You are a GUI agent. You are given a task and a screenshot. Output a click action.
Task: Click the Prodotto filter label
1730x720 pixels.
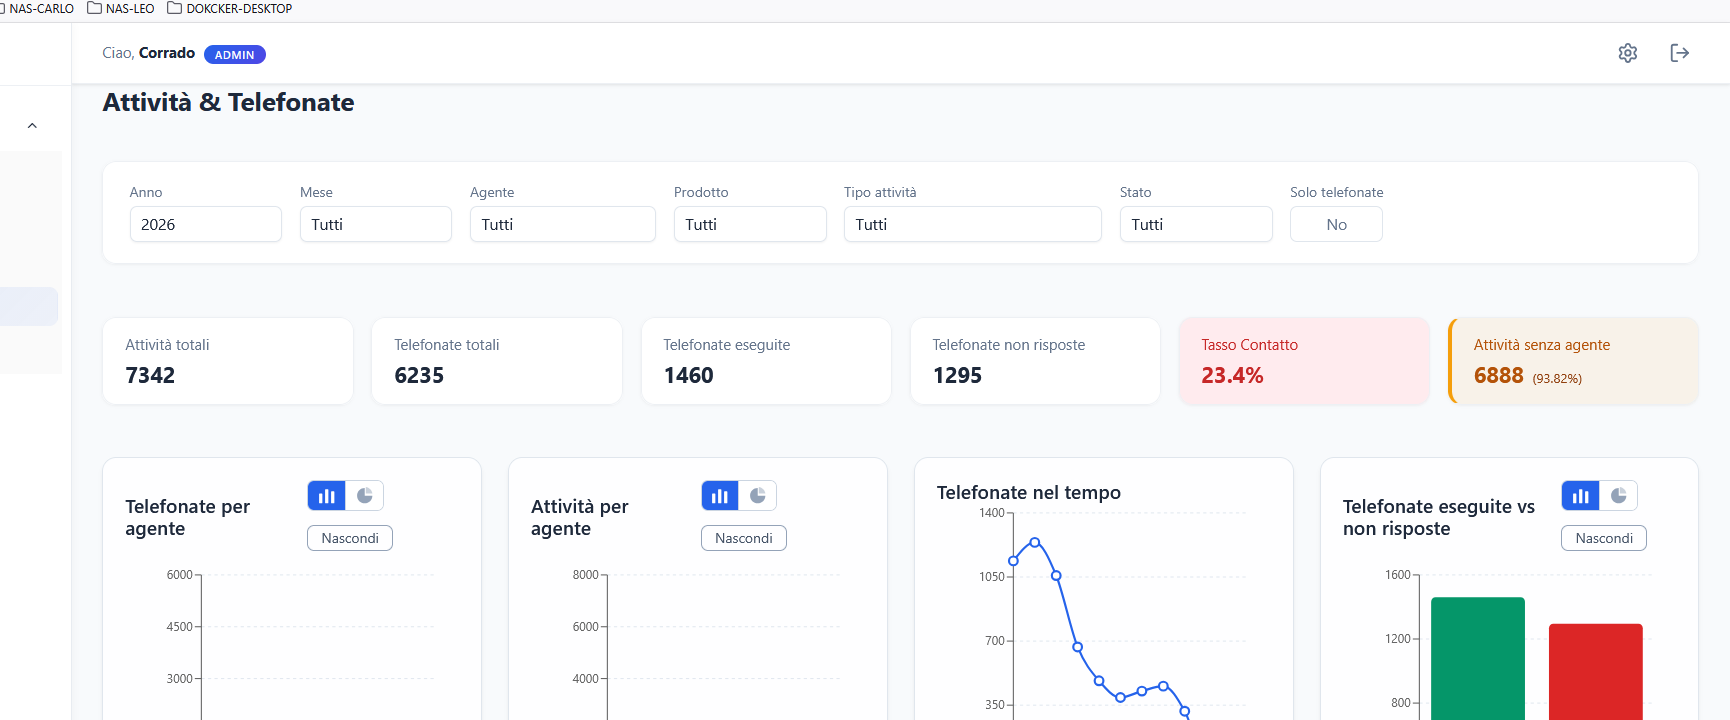701,192
